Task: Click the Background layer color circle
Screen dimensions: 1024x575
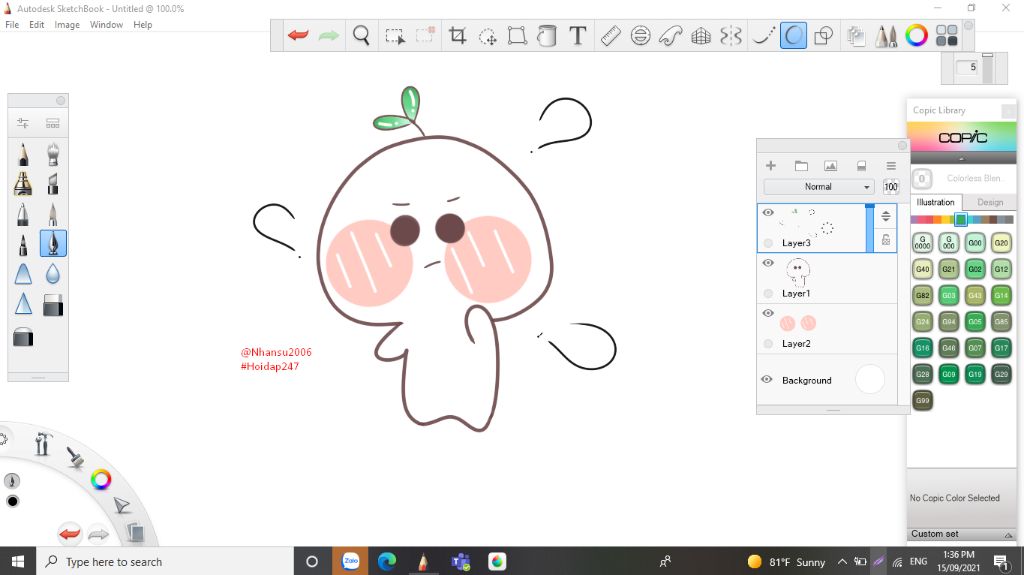Action: [869, 379]
